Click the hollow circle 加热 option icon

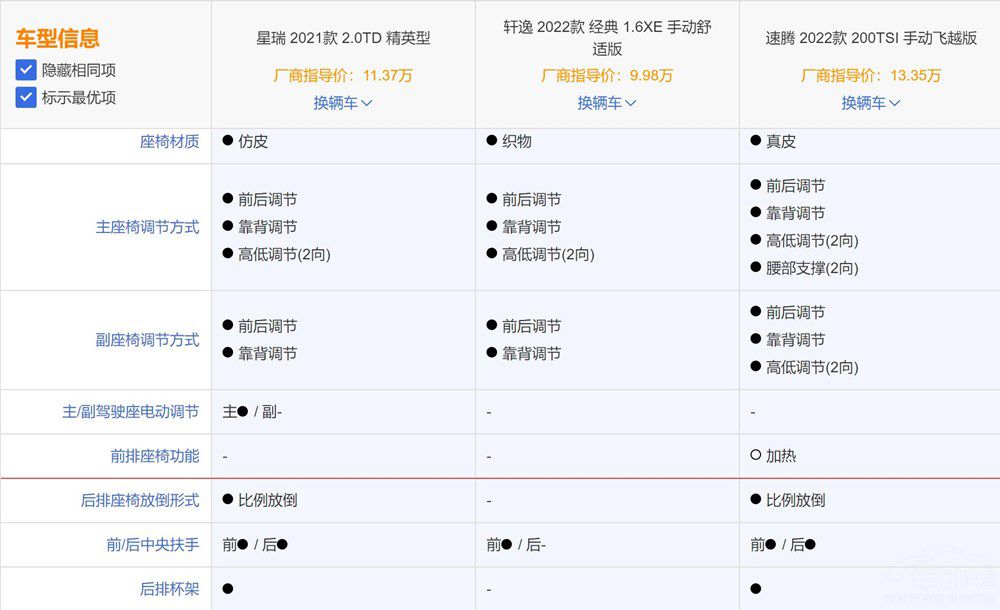tap(756, 456)
